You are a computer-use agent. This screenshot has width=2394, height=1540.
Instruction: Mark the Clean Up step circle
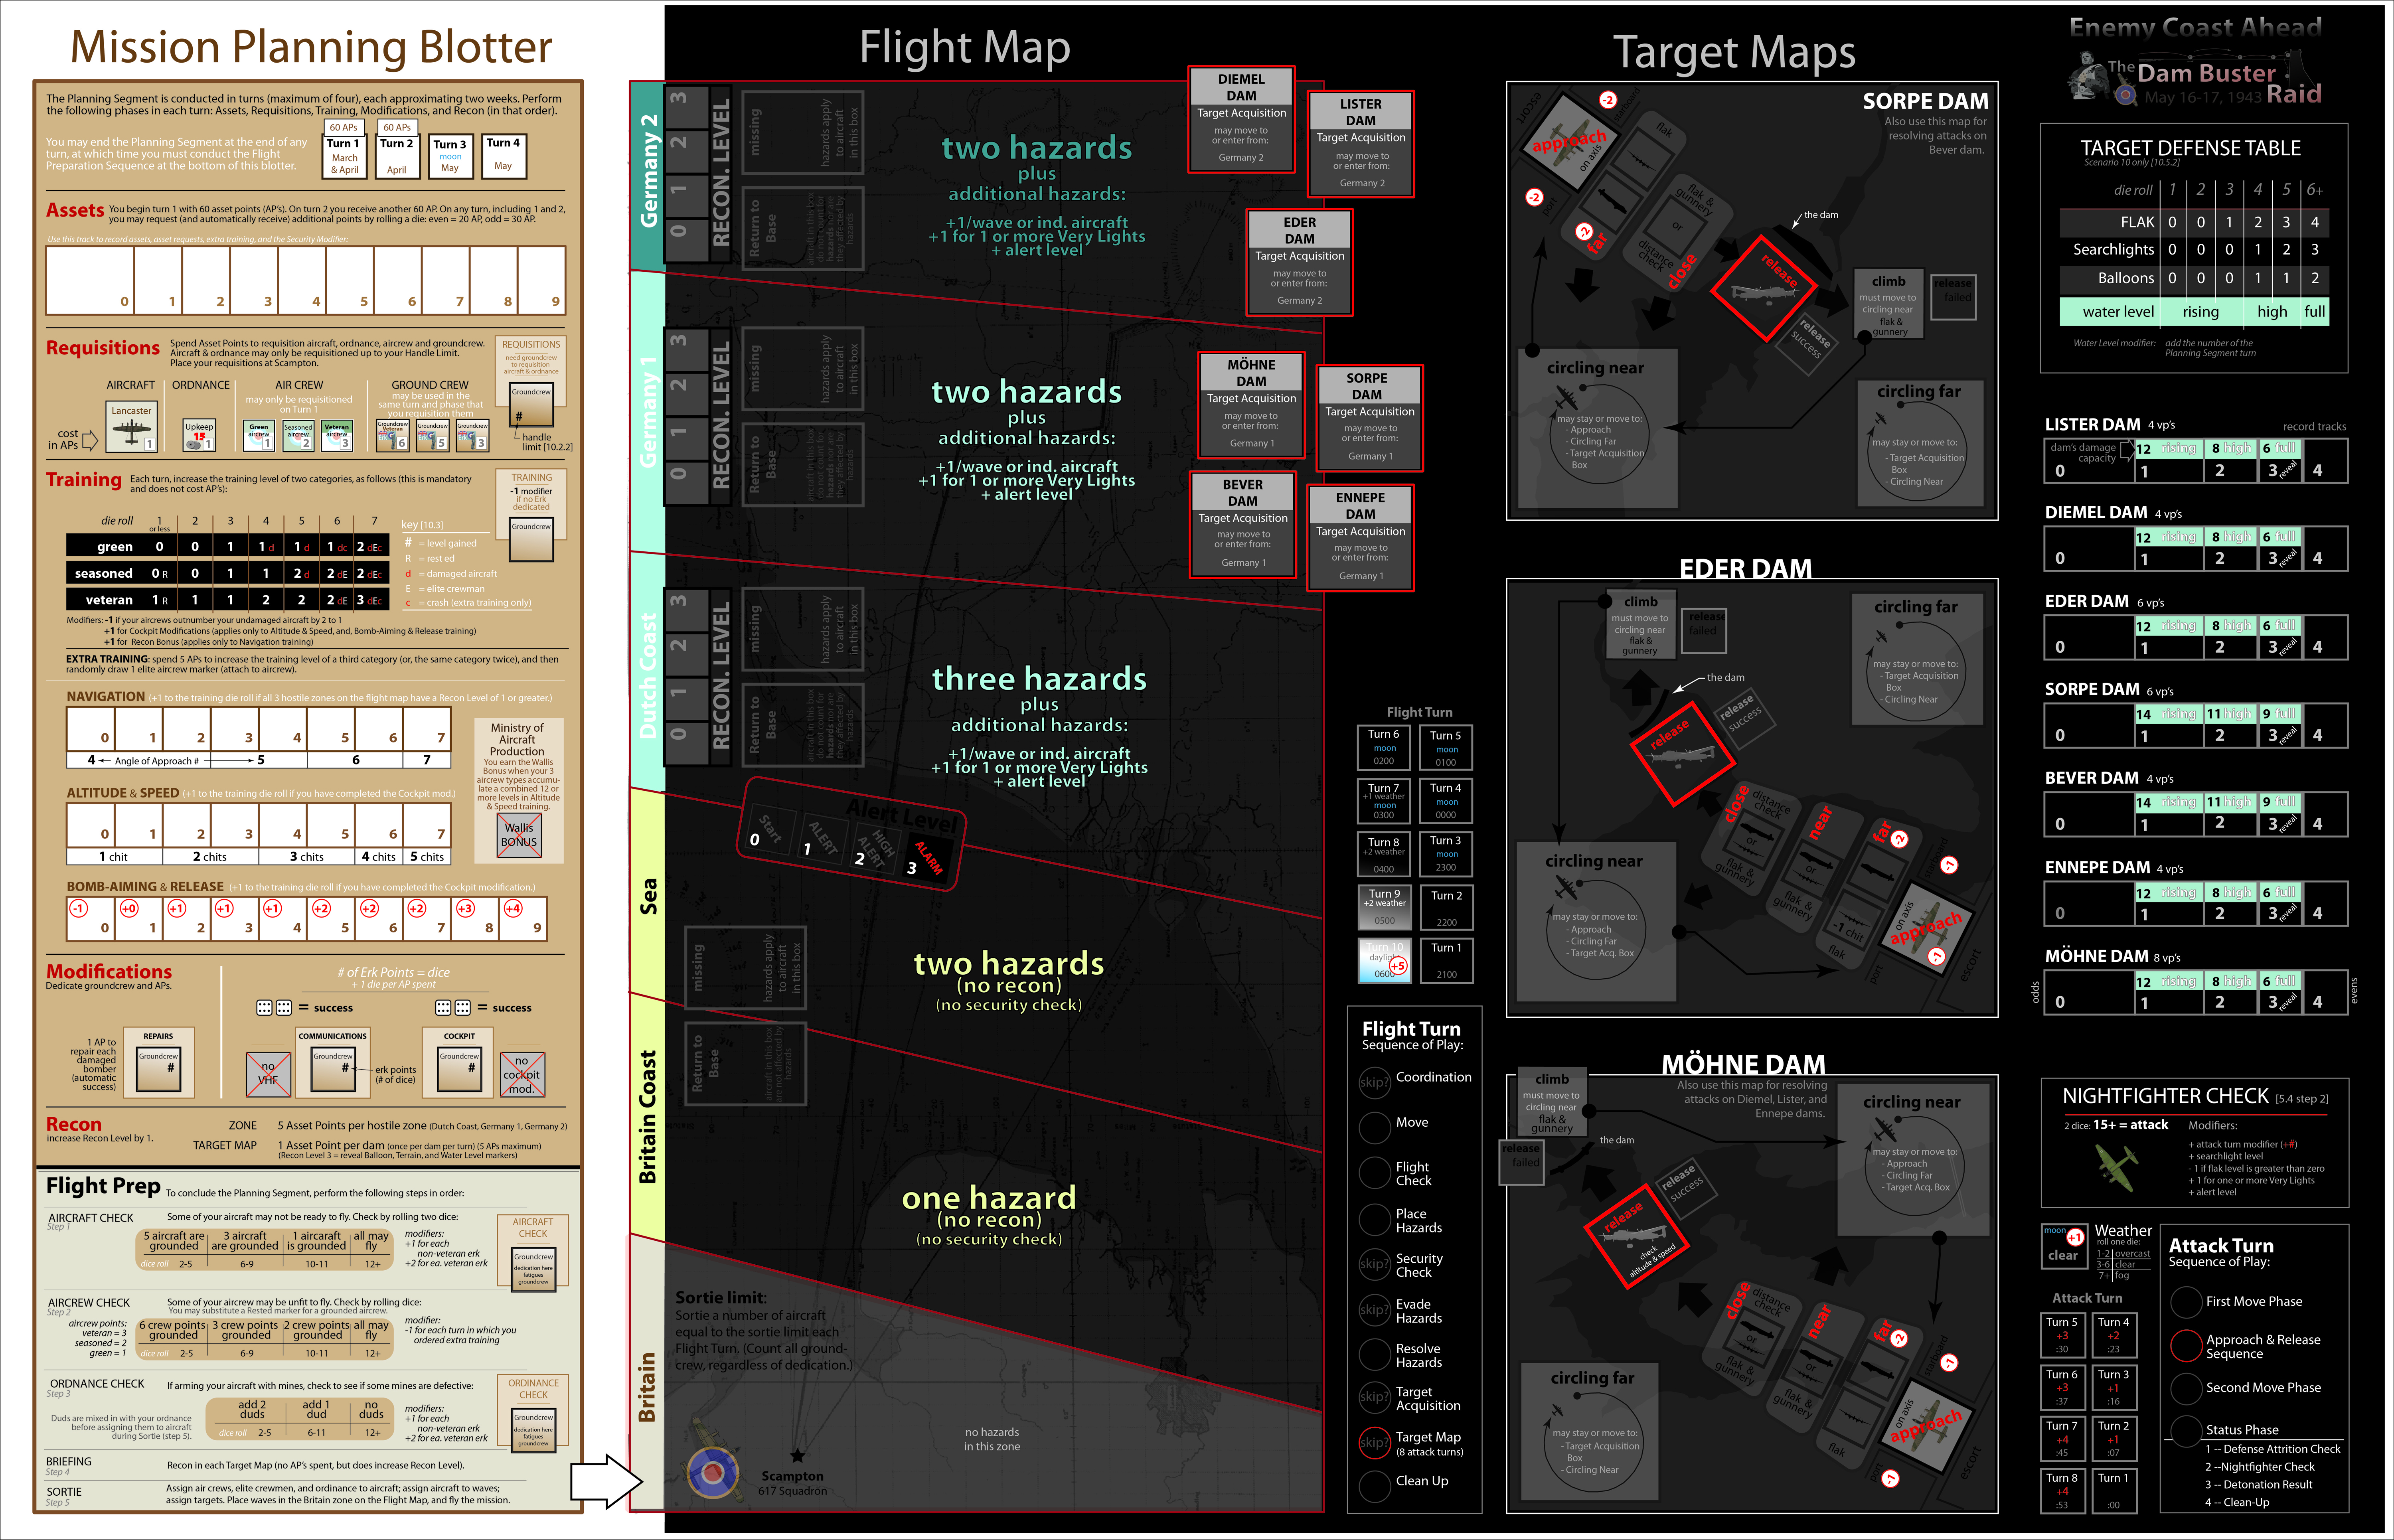pyautogui.click(x=1374, y=1486)
